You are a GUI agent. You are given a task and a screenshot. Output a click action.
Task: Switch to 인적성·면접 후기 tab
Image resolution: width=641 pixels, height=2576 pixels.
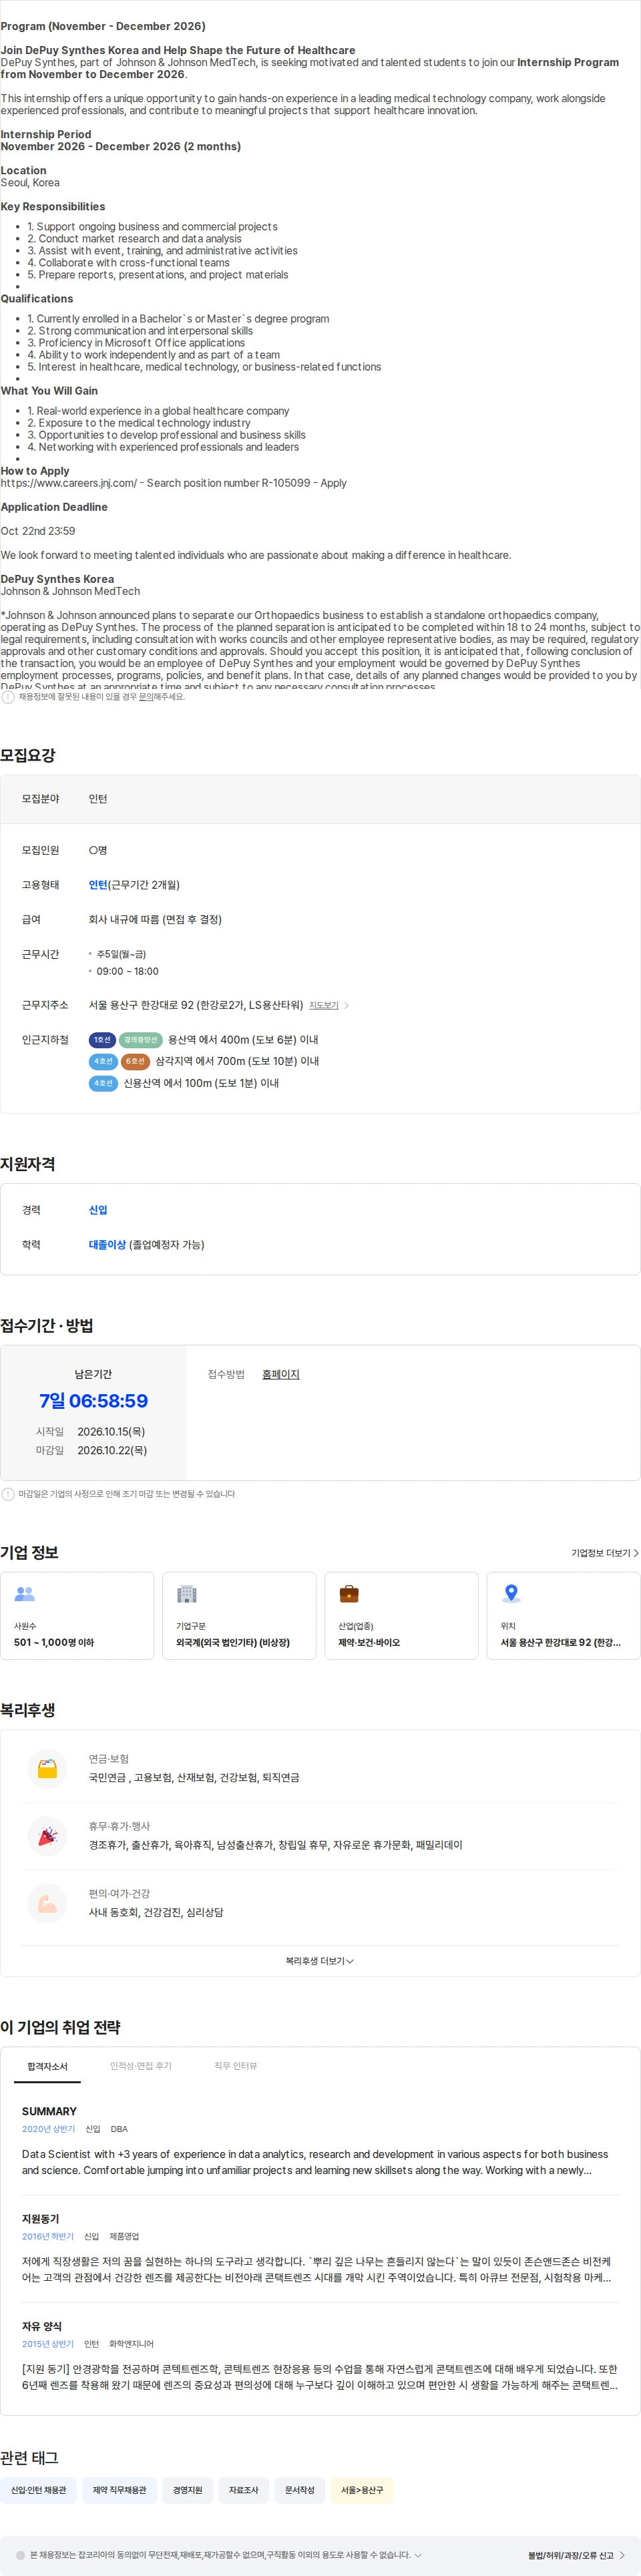(141, 2067)
